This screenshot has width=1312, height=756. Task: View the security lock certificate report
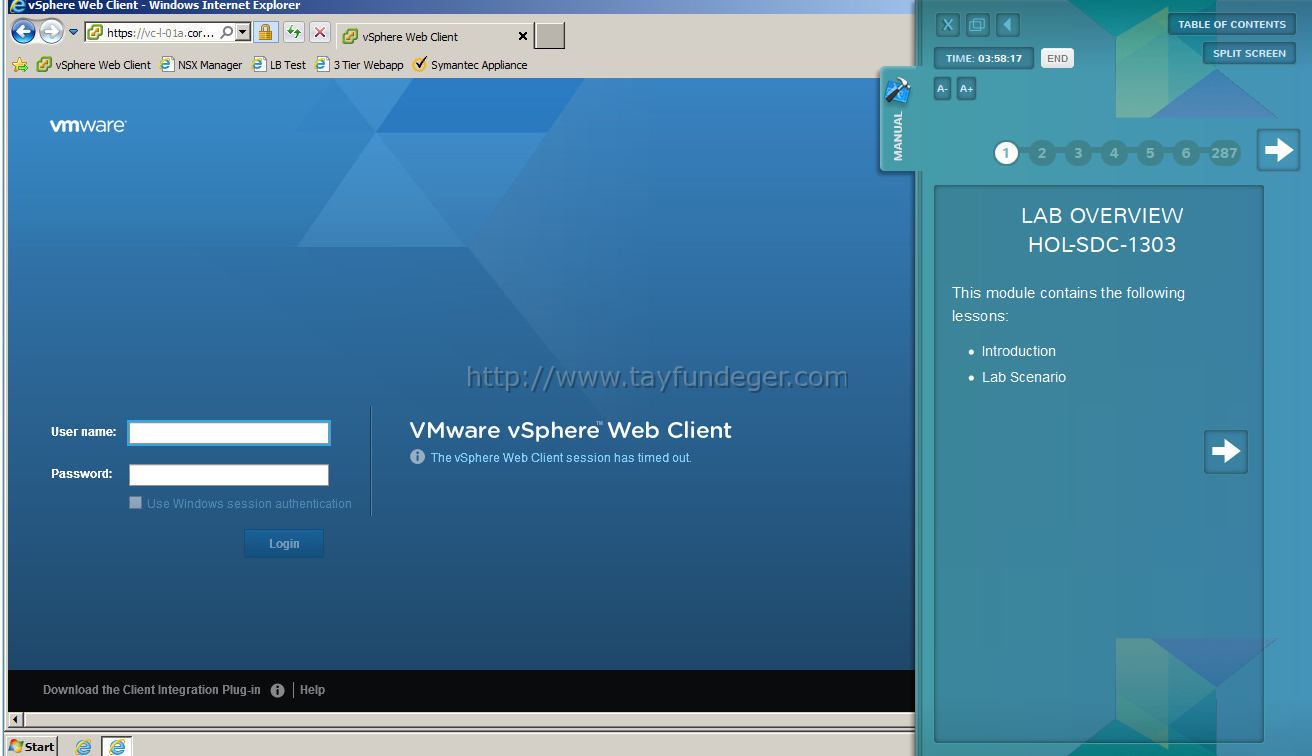pos(265,33)
